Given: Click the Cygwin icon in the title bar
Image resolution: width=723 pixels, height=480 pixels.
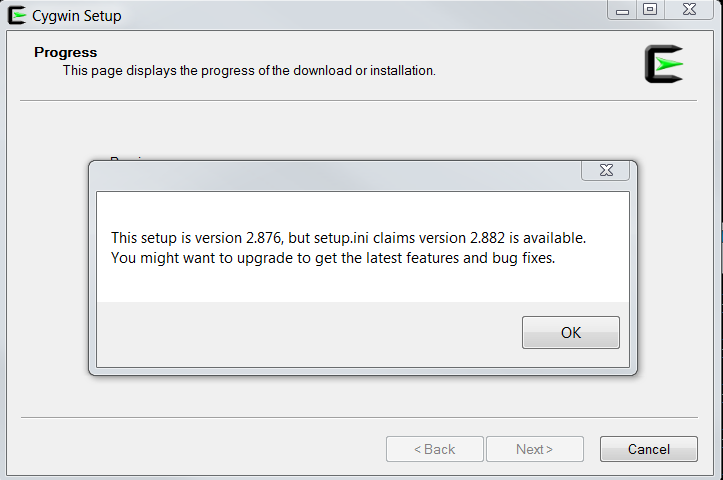Looking at the screenshot, I should [x=17, y=16].
